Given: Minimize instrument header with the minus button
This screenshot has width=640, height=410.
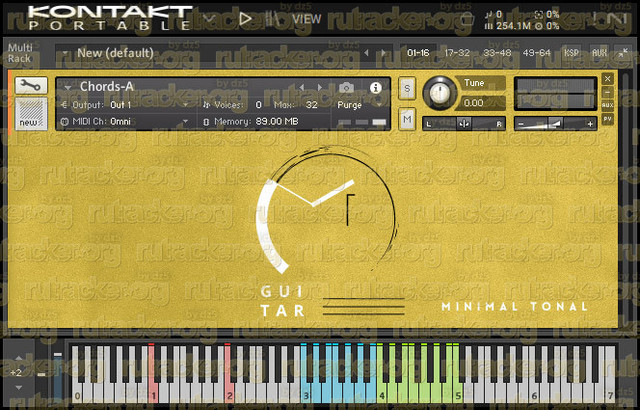Looking at the screenshot, I should click(x=607, y=92).
